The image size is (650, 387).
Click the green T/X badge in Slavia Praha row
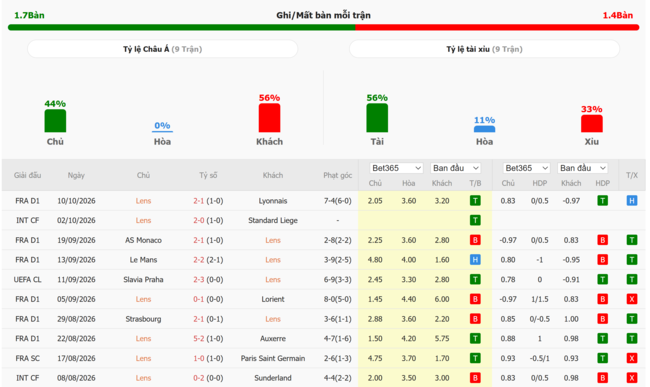tap(631, 280)
